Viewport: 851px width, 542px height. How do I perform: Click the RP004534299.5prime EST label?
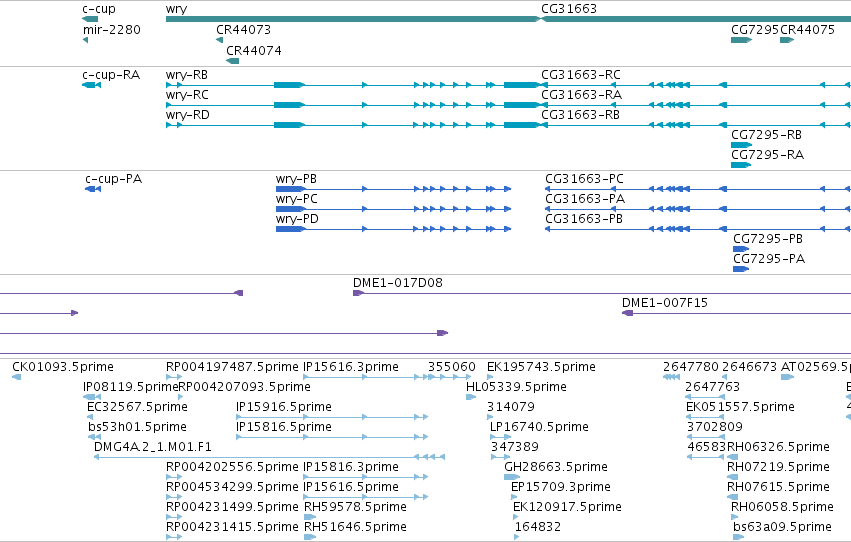click(x=232, y=487)
